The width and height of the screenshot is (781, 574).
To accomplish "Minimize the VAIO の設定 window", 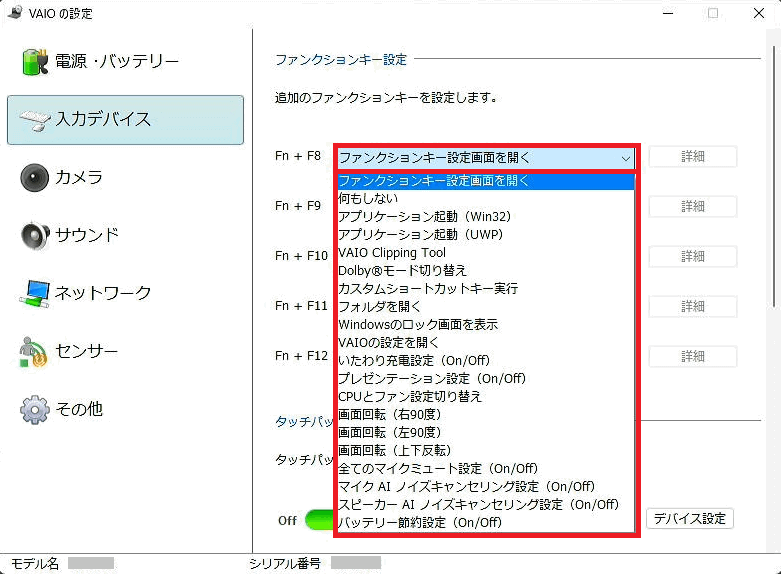I will (x=668, y=13).
